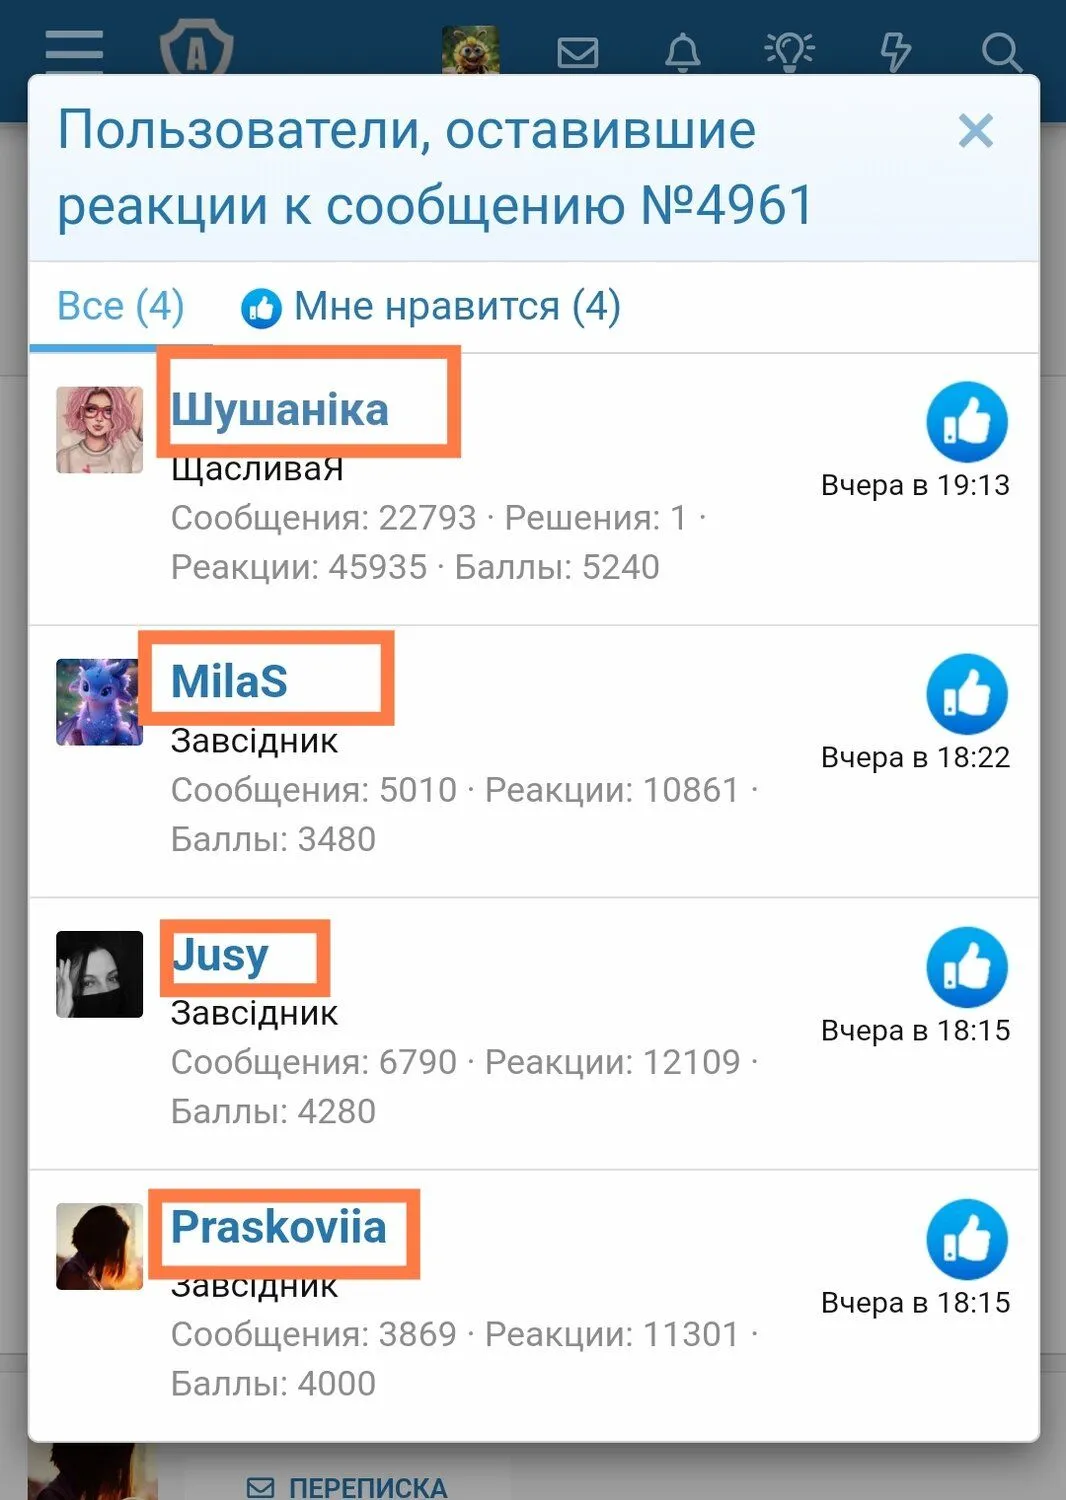
Task: Click the lightning bolt icon
Action: [895, 52]
